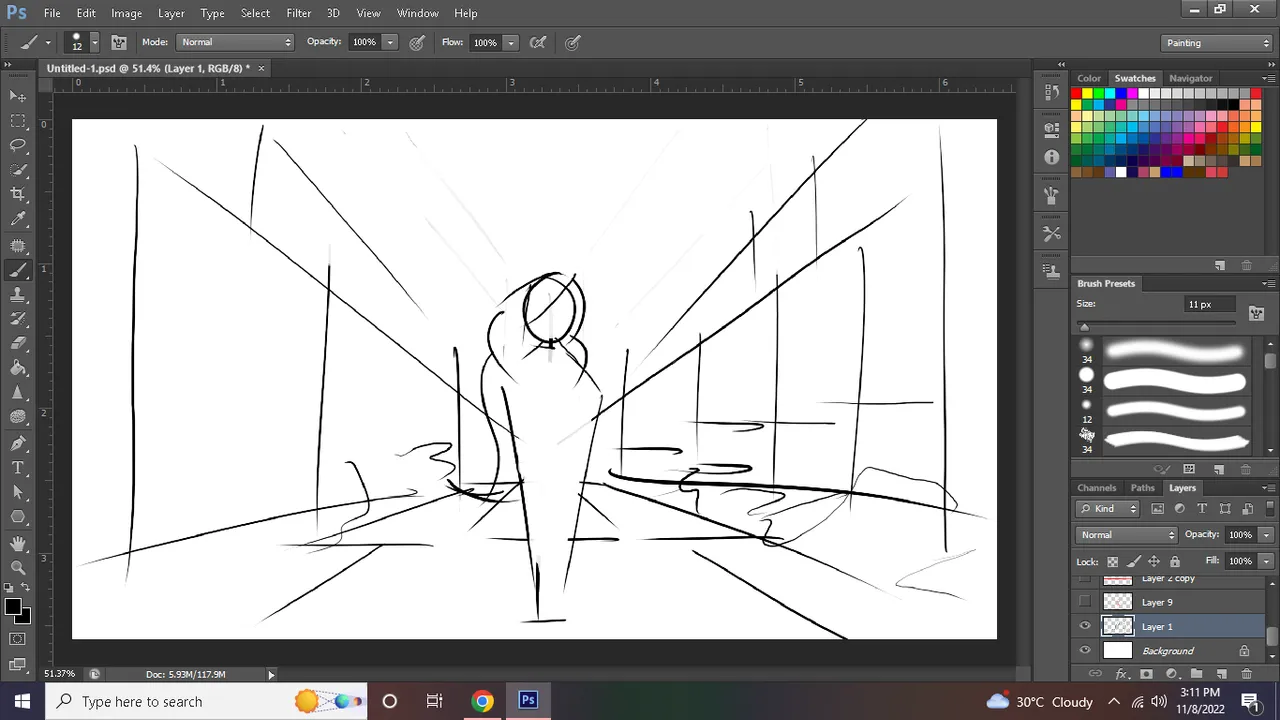The width and height of the screenshot is (1280, 720).
Task: Open the layer Fill dropdown arrow
Action: click(1266, 561)
